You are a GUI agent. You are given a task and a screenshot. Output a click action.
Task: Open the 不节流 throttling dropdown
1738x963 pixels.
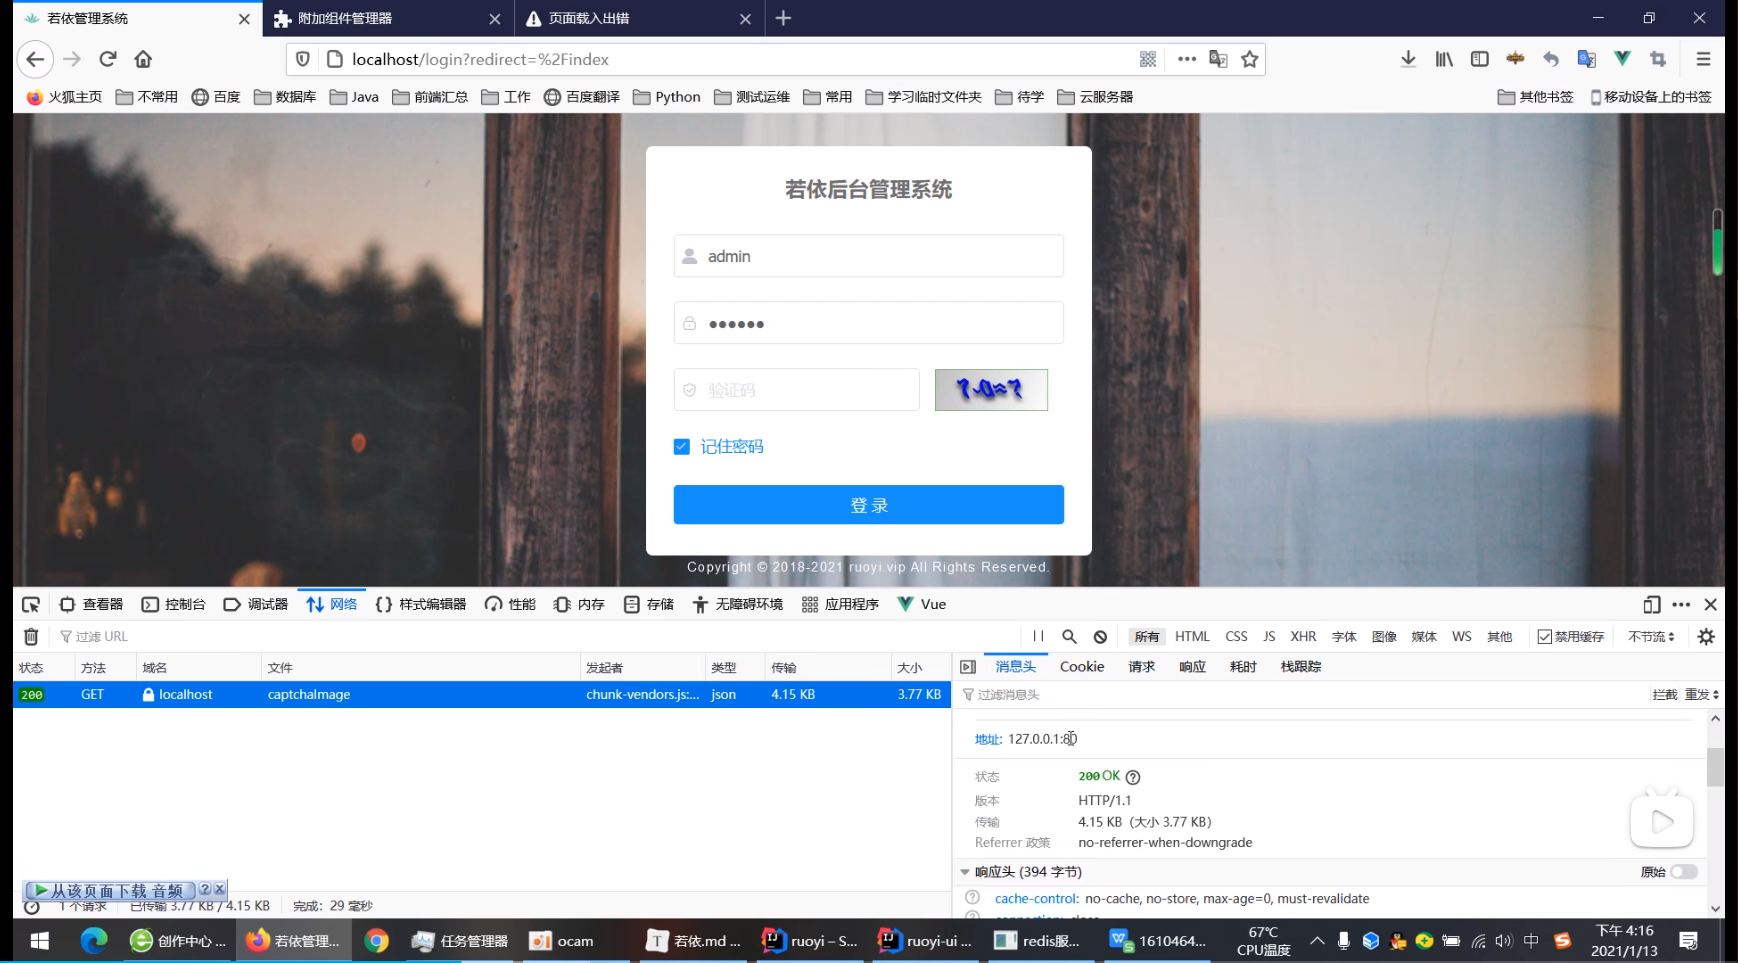click(x=1651, y=636)
